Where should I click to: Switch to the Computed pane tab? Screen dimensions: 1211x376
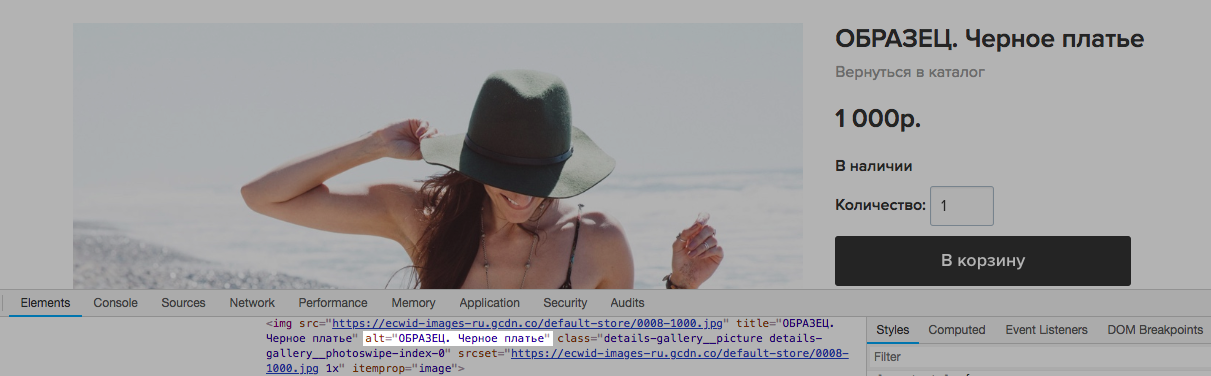point(957,330)
